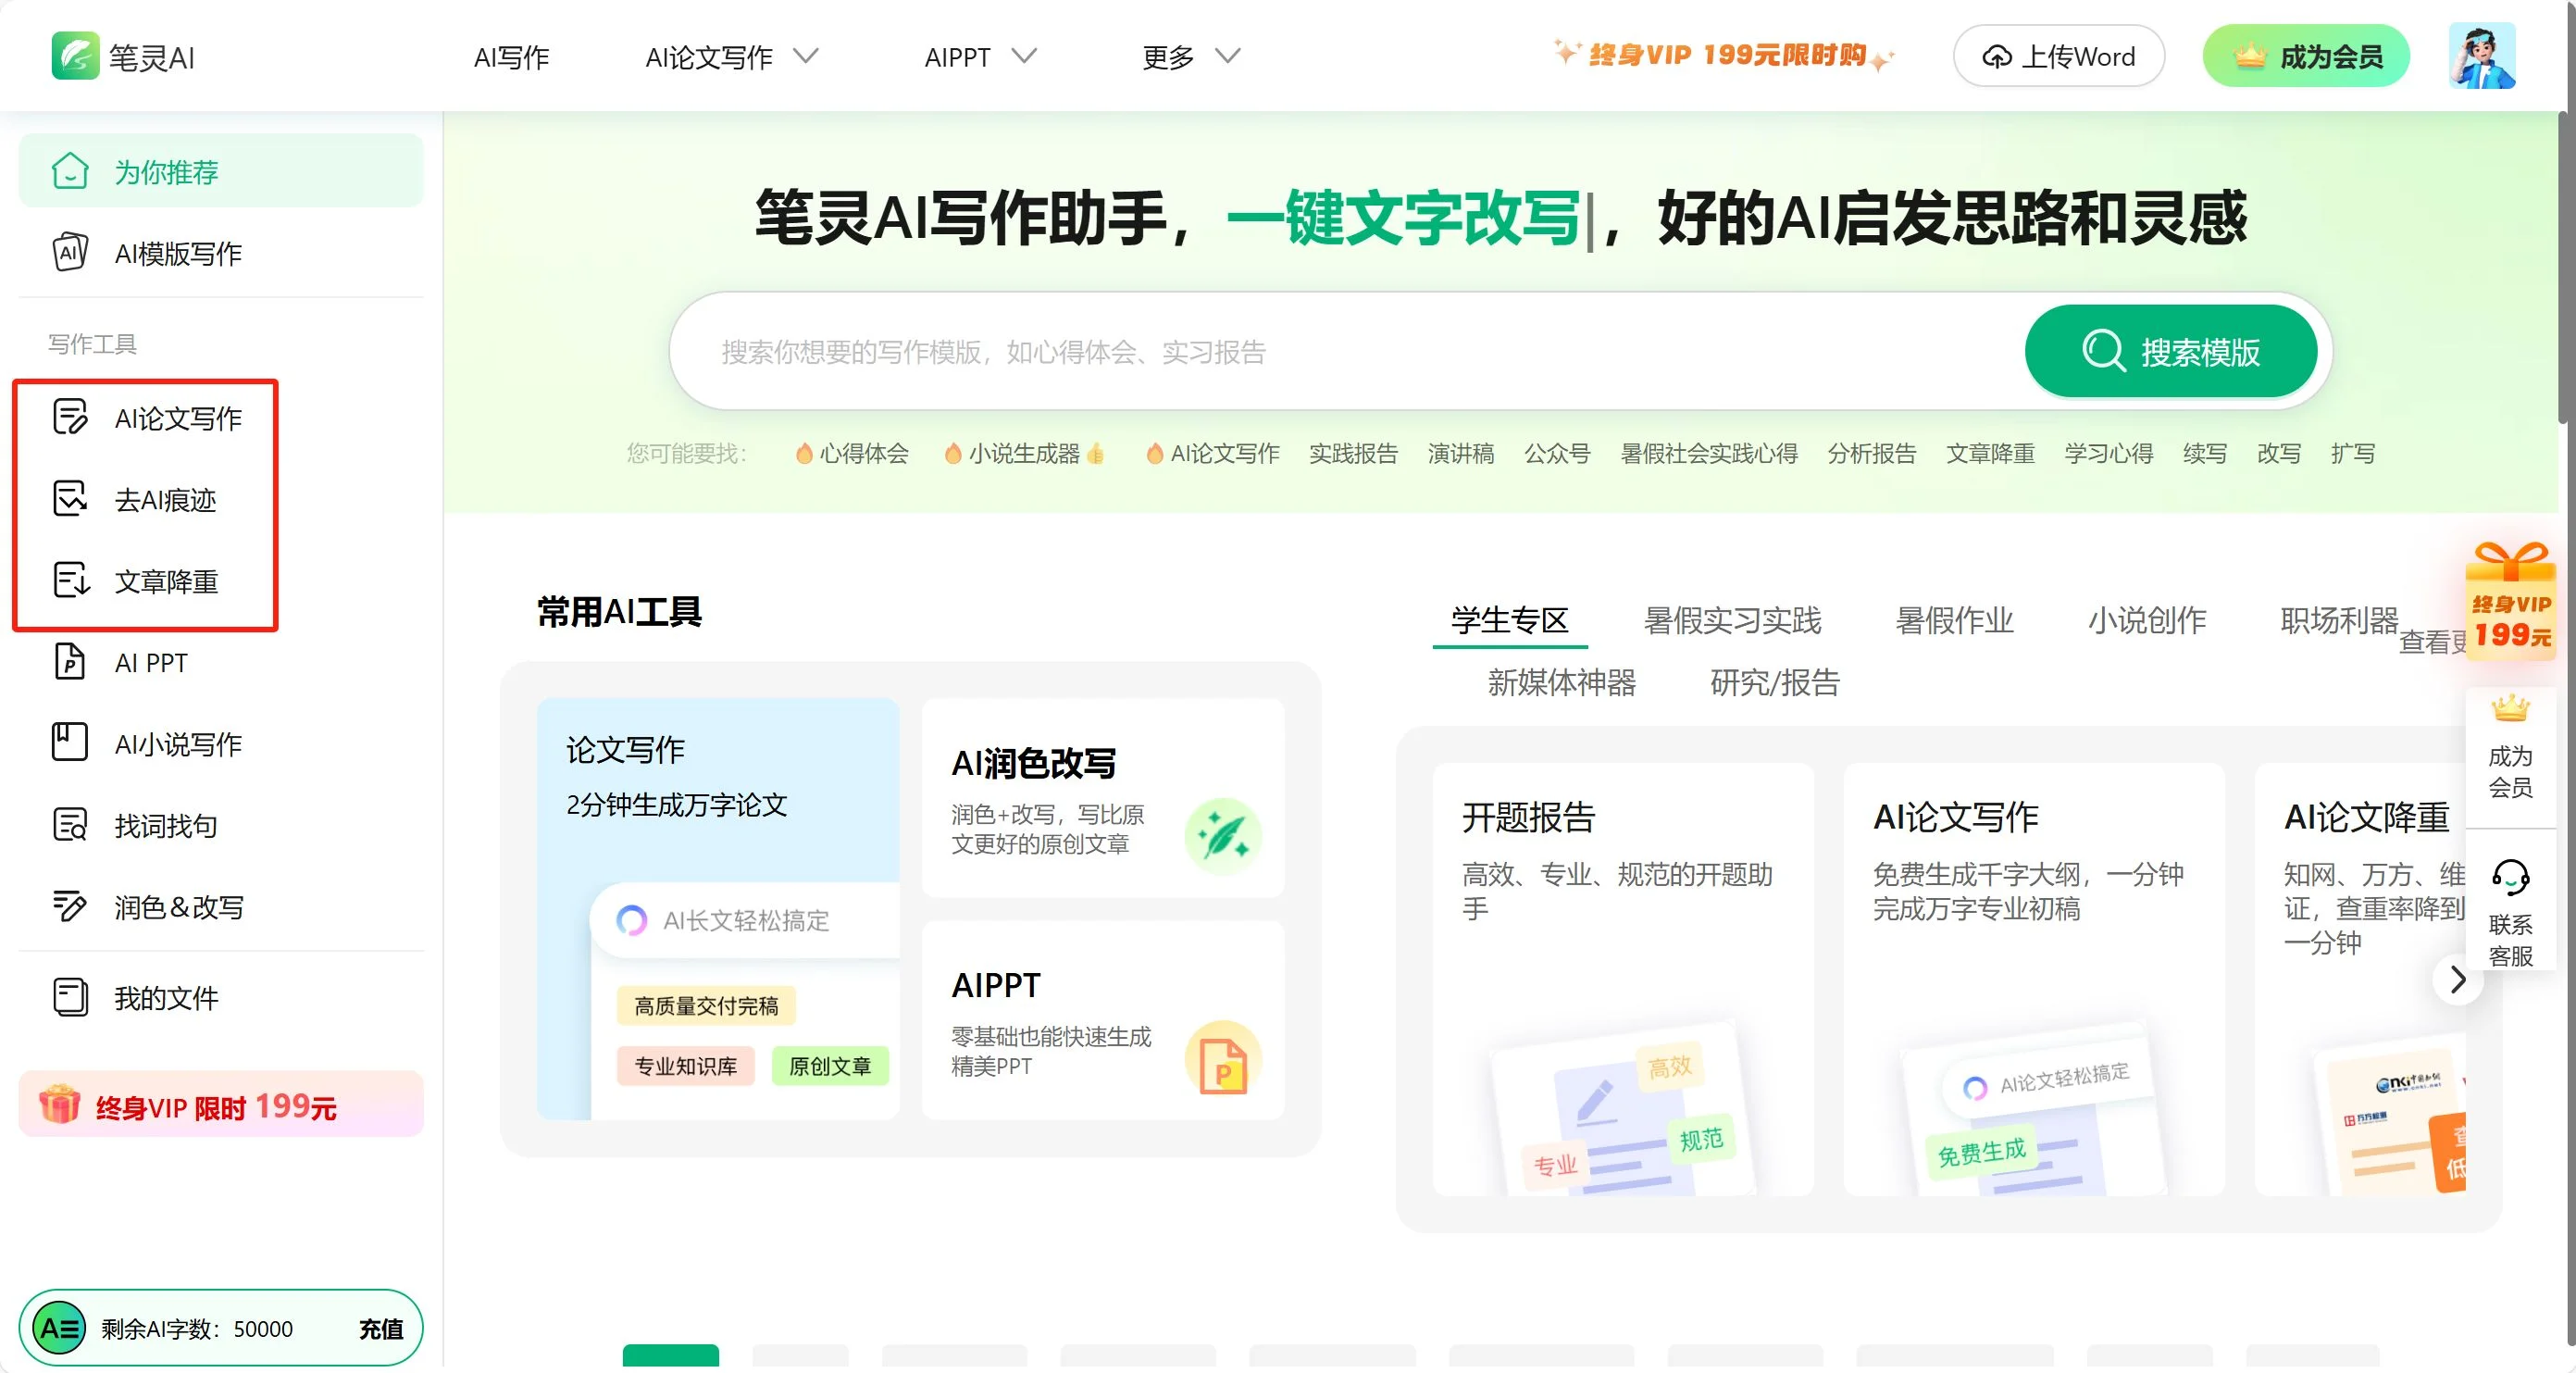
Task: Click the right arrow on the cards carousel
Action: pyautogui.click(x=2458, y=980)
